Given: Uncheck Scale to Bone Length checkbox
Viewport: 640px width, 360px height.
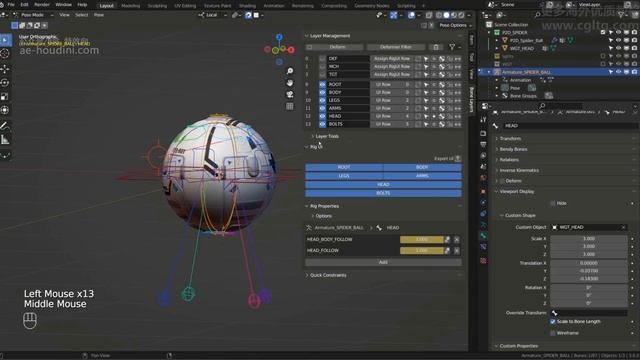Looking at the screenshot, I should click(x=553, y=322).
